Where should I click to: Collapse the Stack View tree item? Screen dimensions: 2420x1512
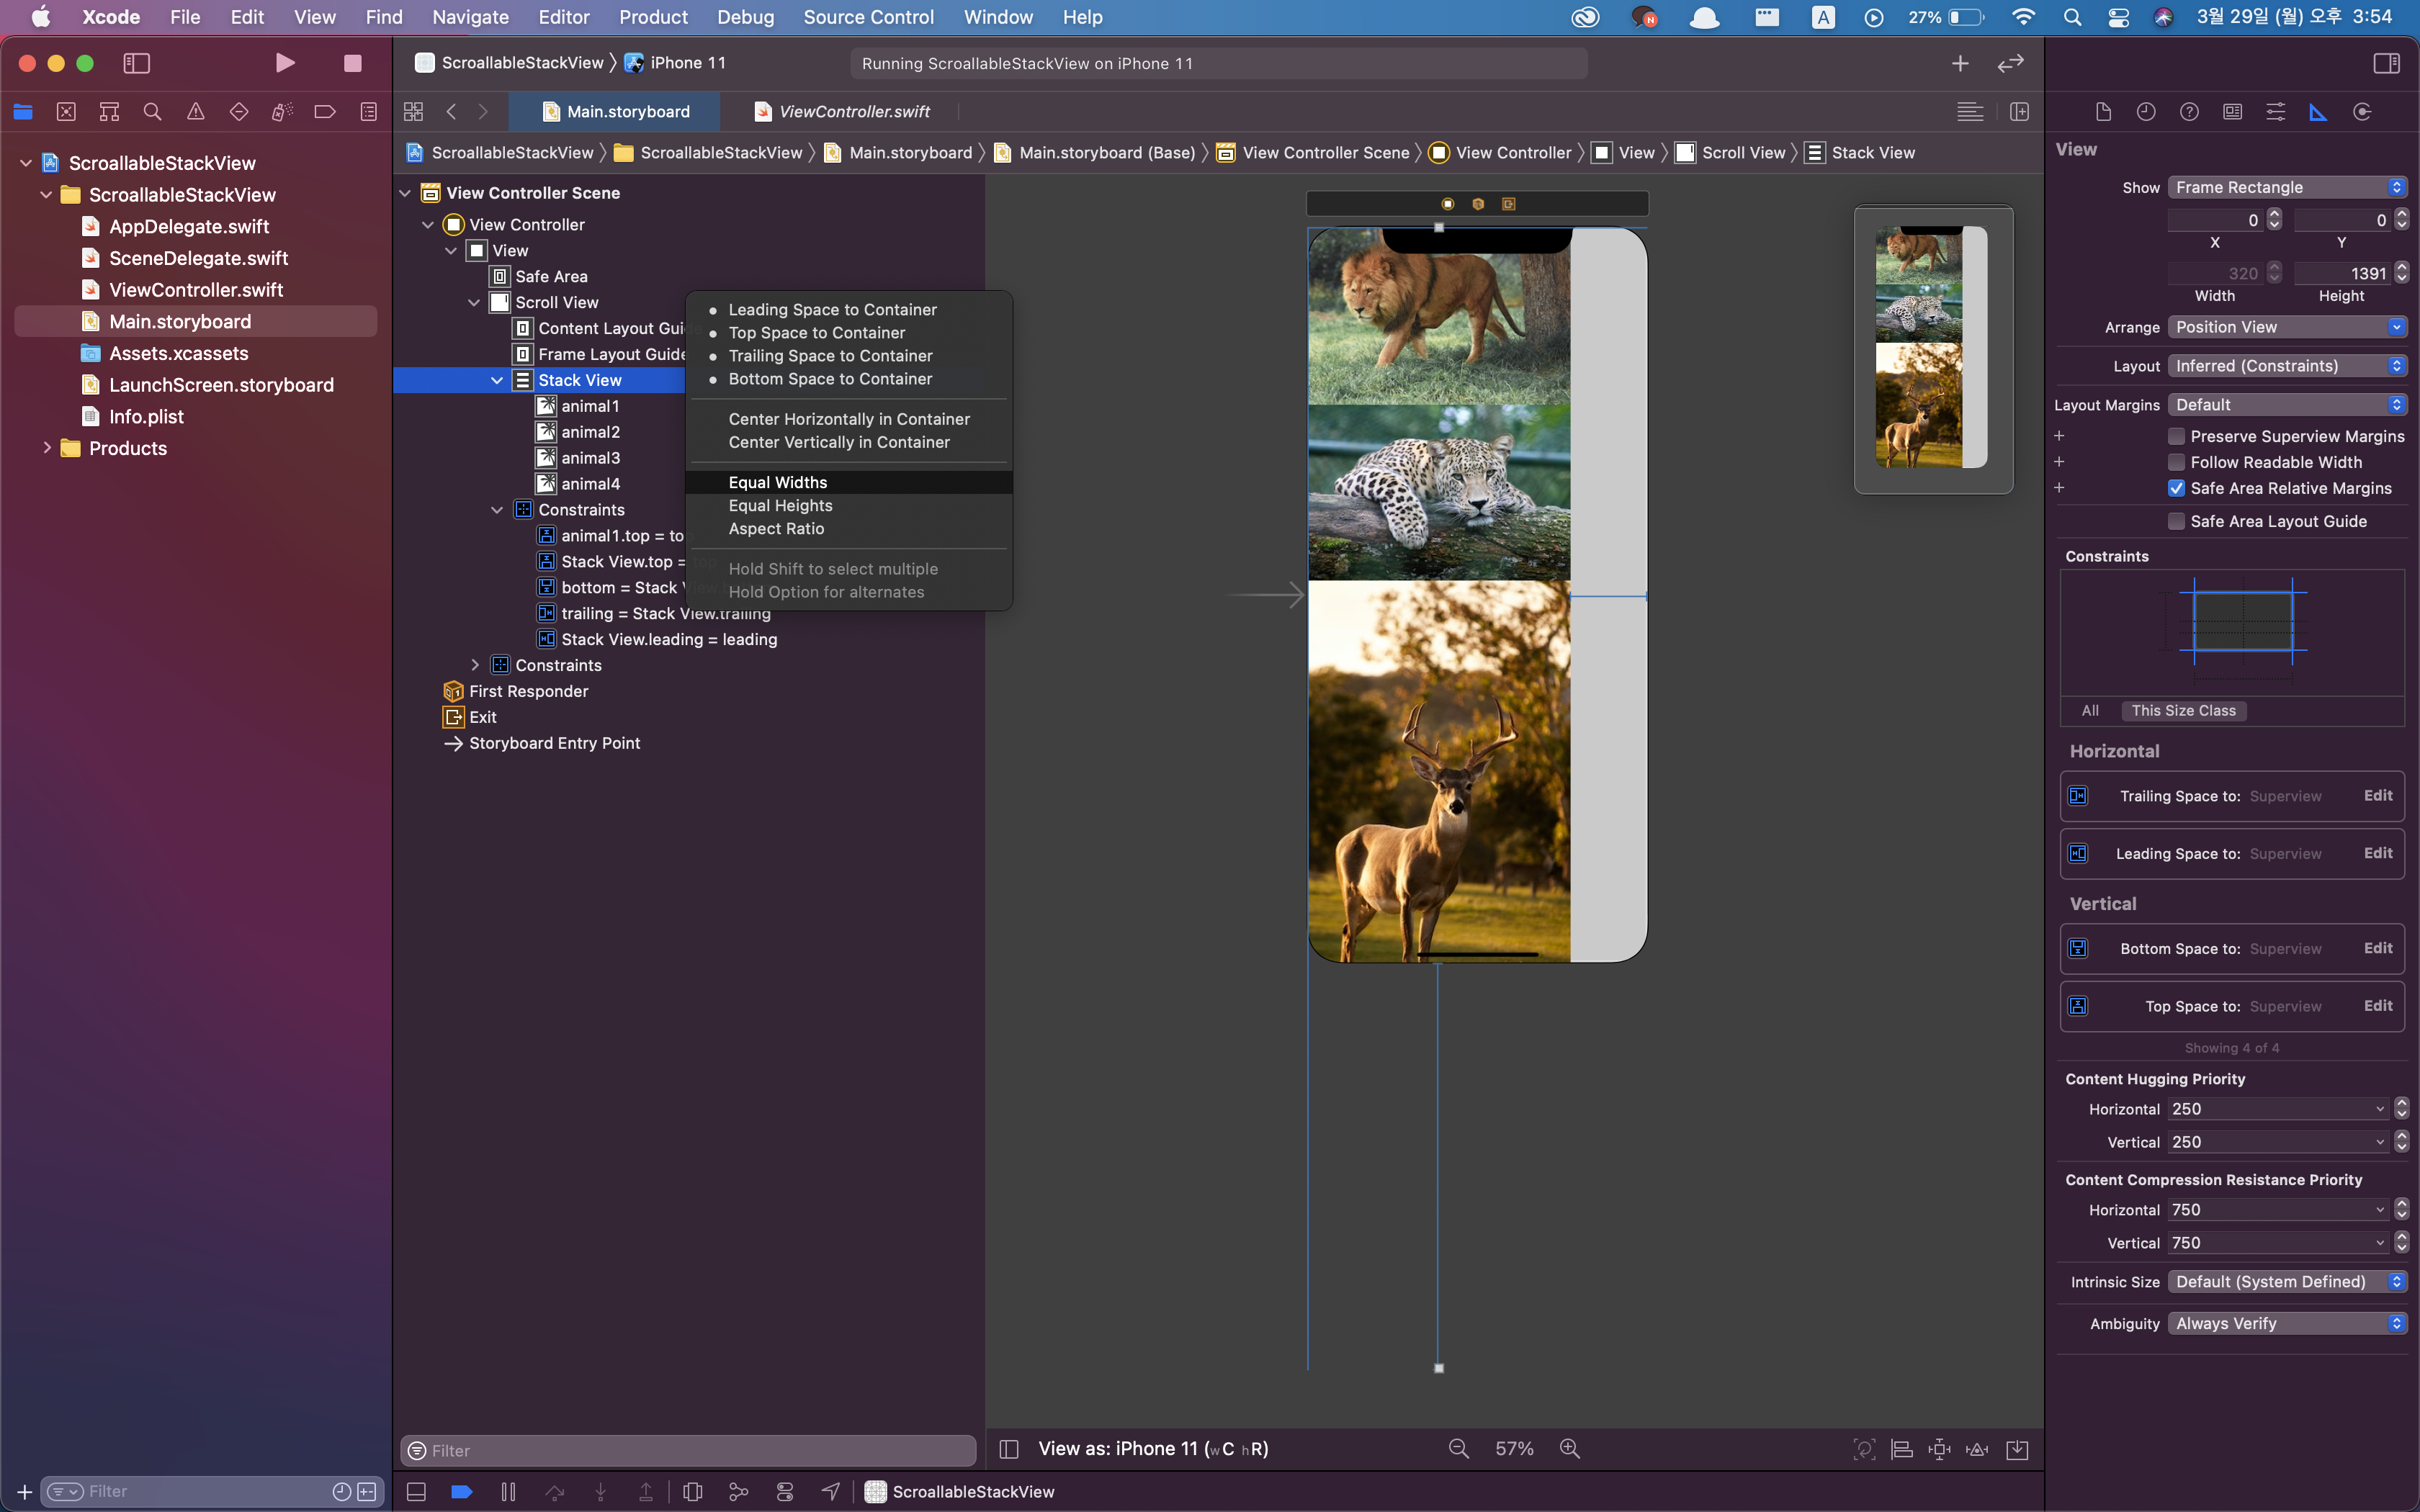497,380
